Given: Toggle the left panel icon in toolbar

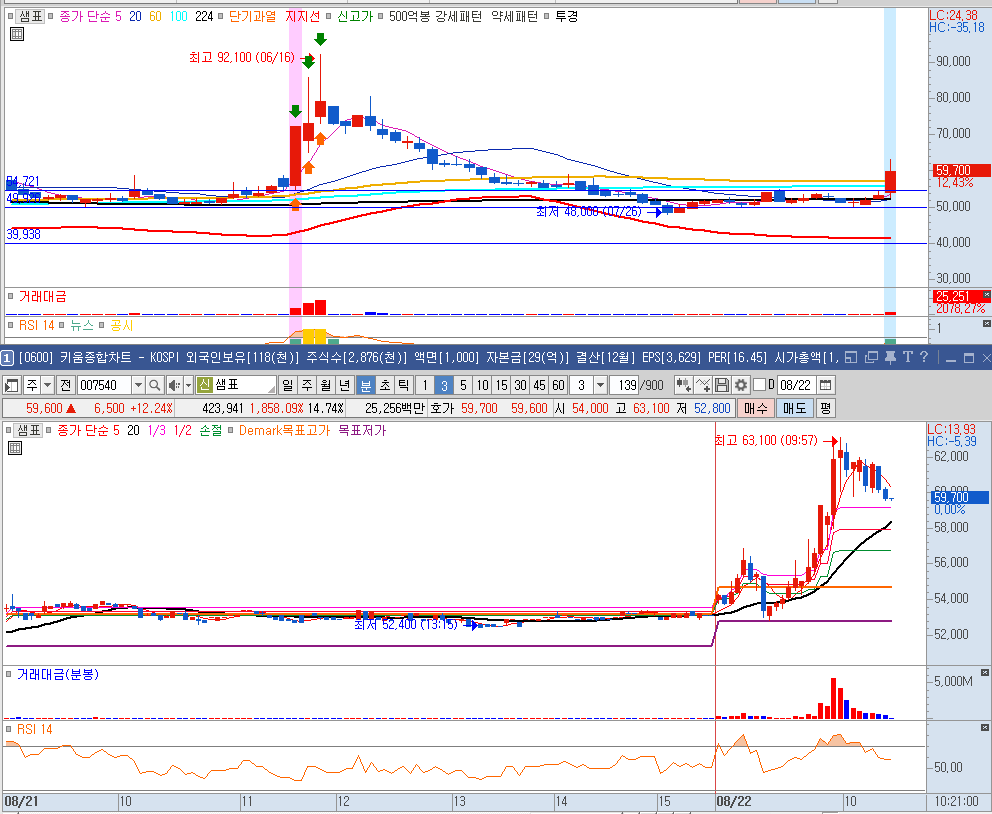Looking at the screenshot, I should tap(11, 385).
